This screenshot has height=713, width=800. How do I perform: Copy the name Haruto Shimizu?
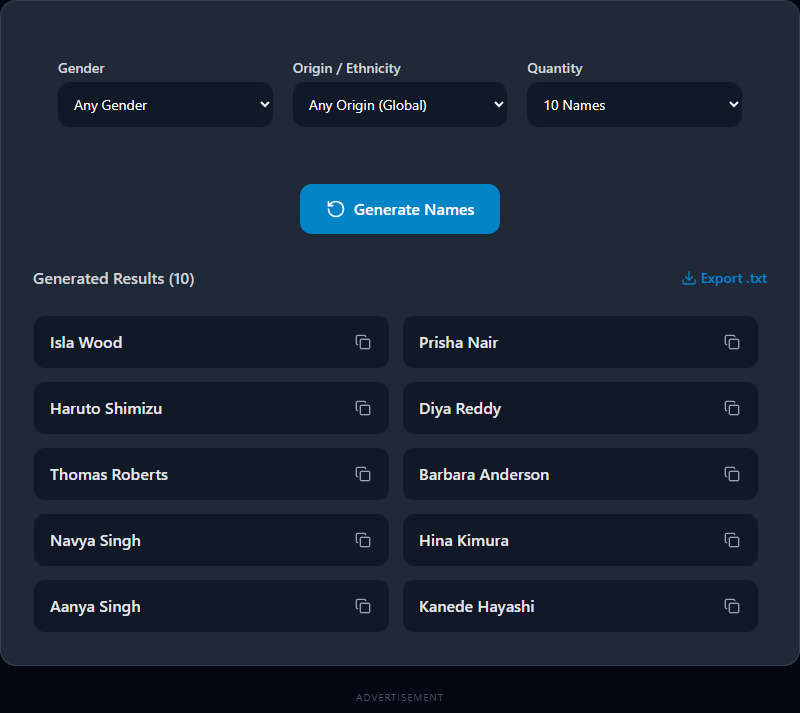click(363, 408)
